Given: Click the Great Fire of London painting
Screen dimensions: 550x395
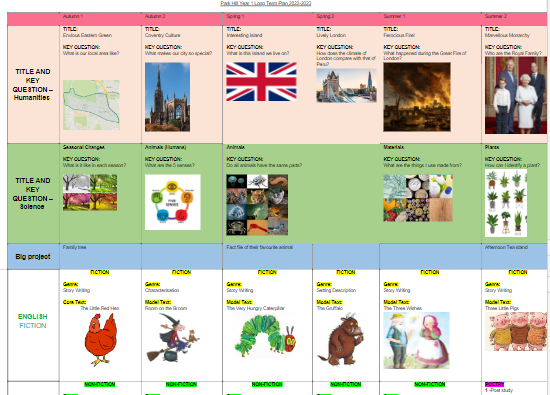Looking at the screenshot, I should (417, 97).
